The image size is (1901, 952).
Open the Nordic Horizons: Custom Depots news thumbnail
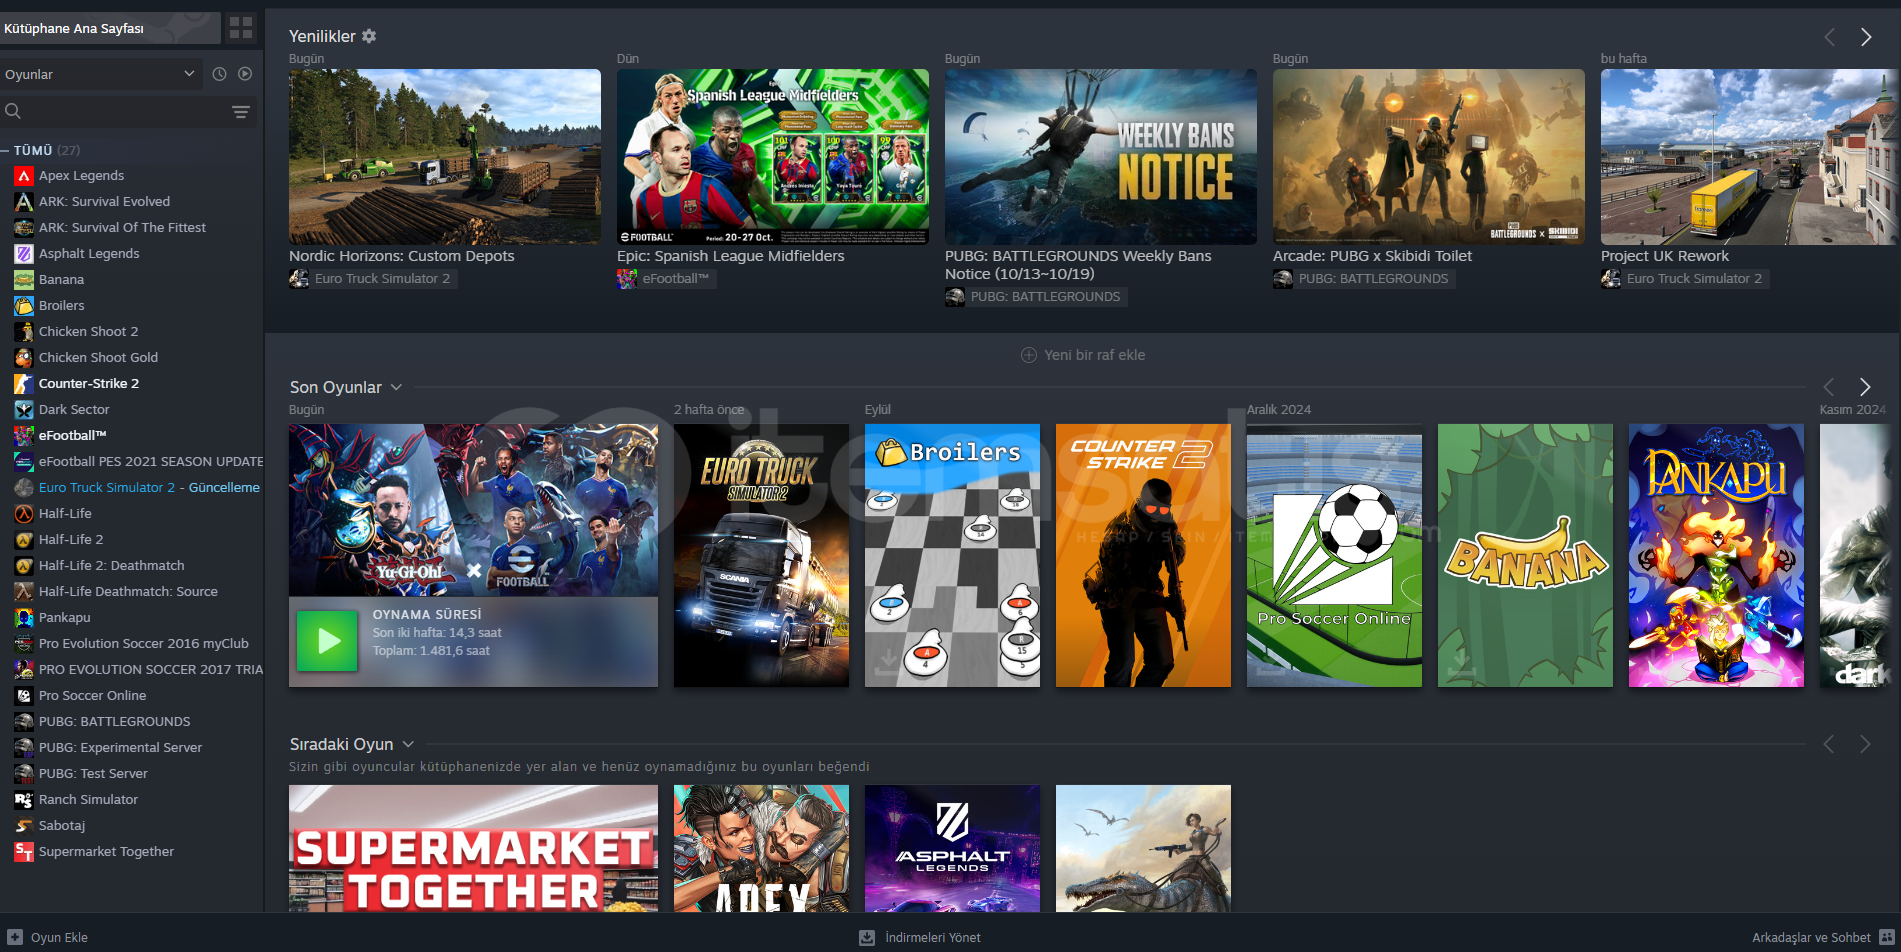(x=445, y=157)
